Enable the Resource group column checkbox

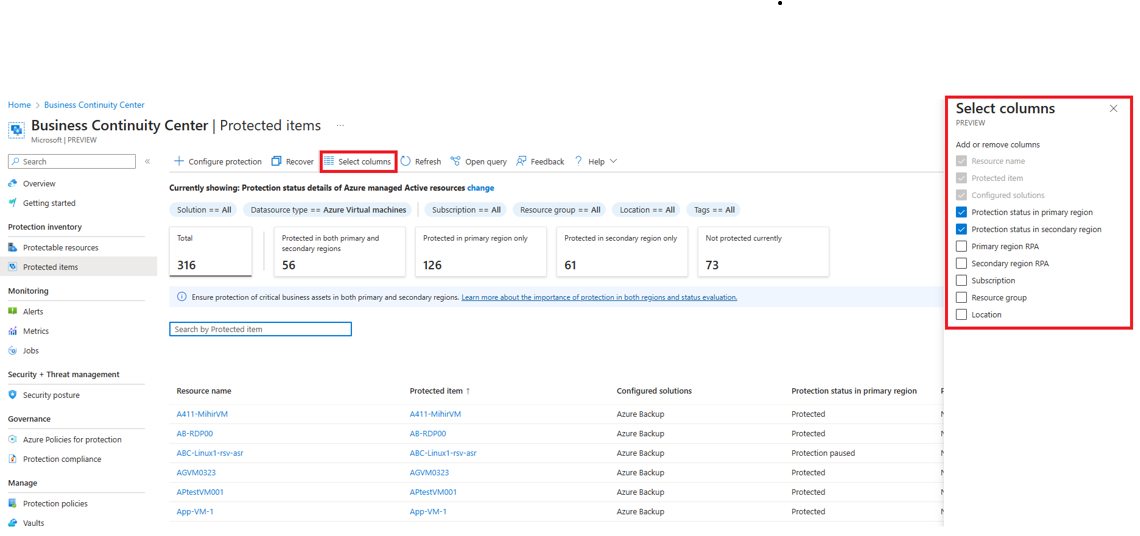(961, 297)
